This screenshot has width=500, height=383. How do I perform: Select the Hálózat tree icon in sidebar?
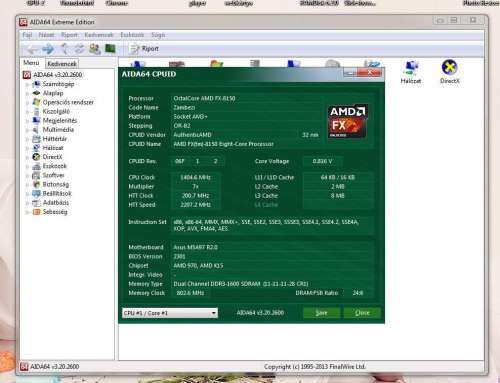36,148
